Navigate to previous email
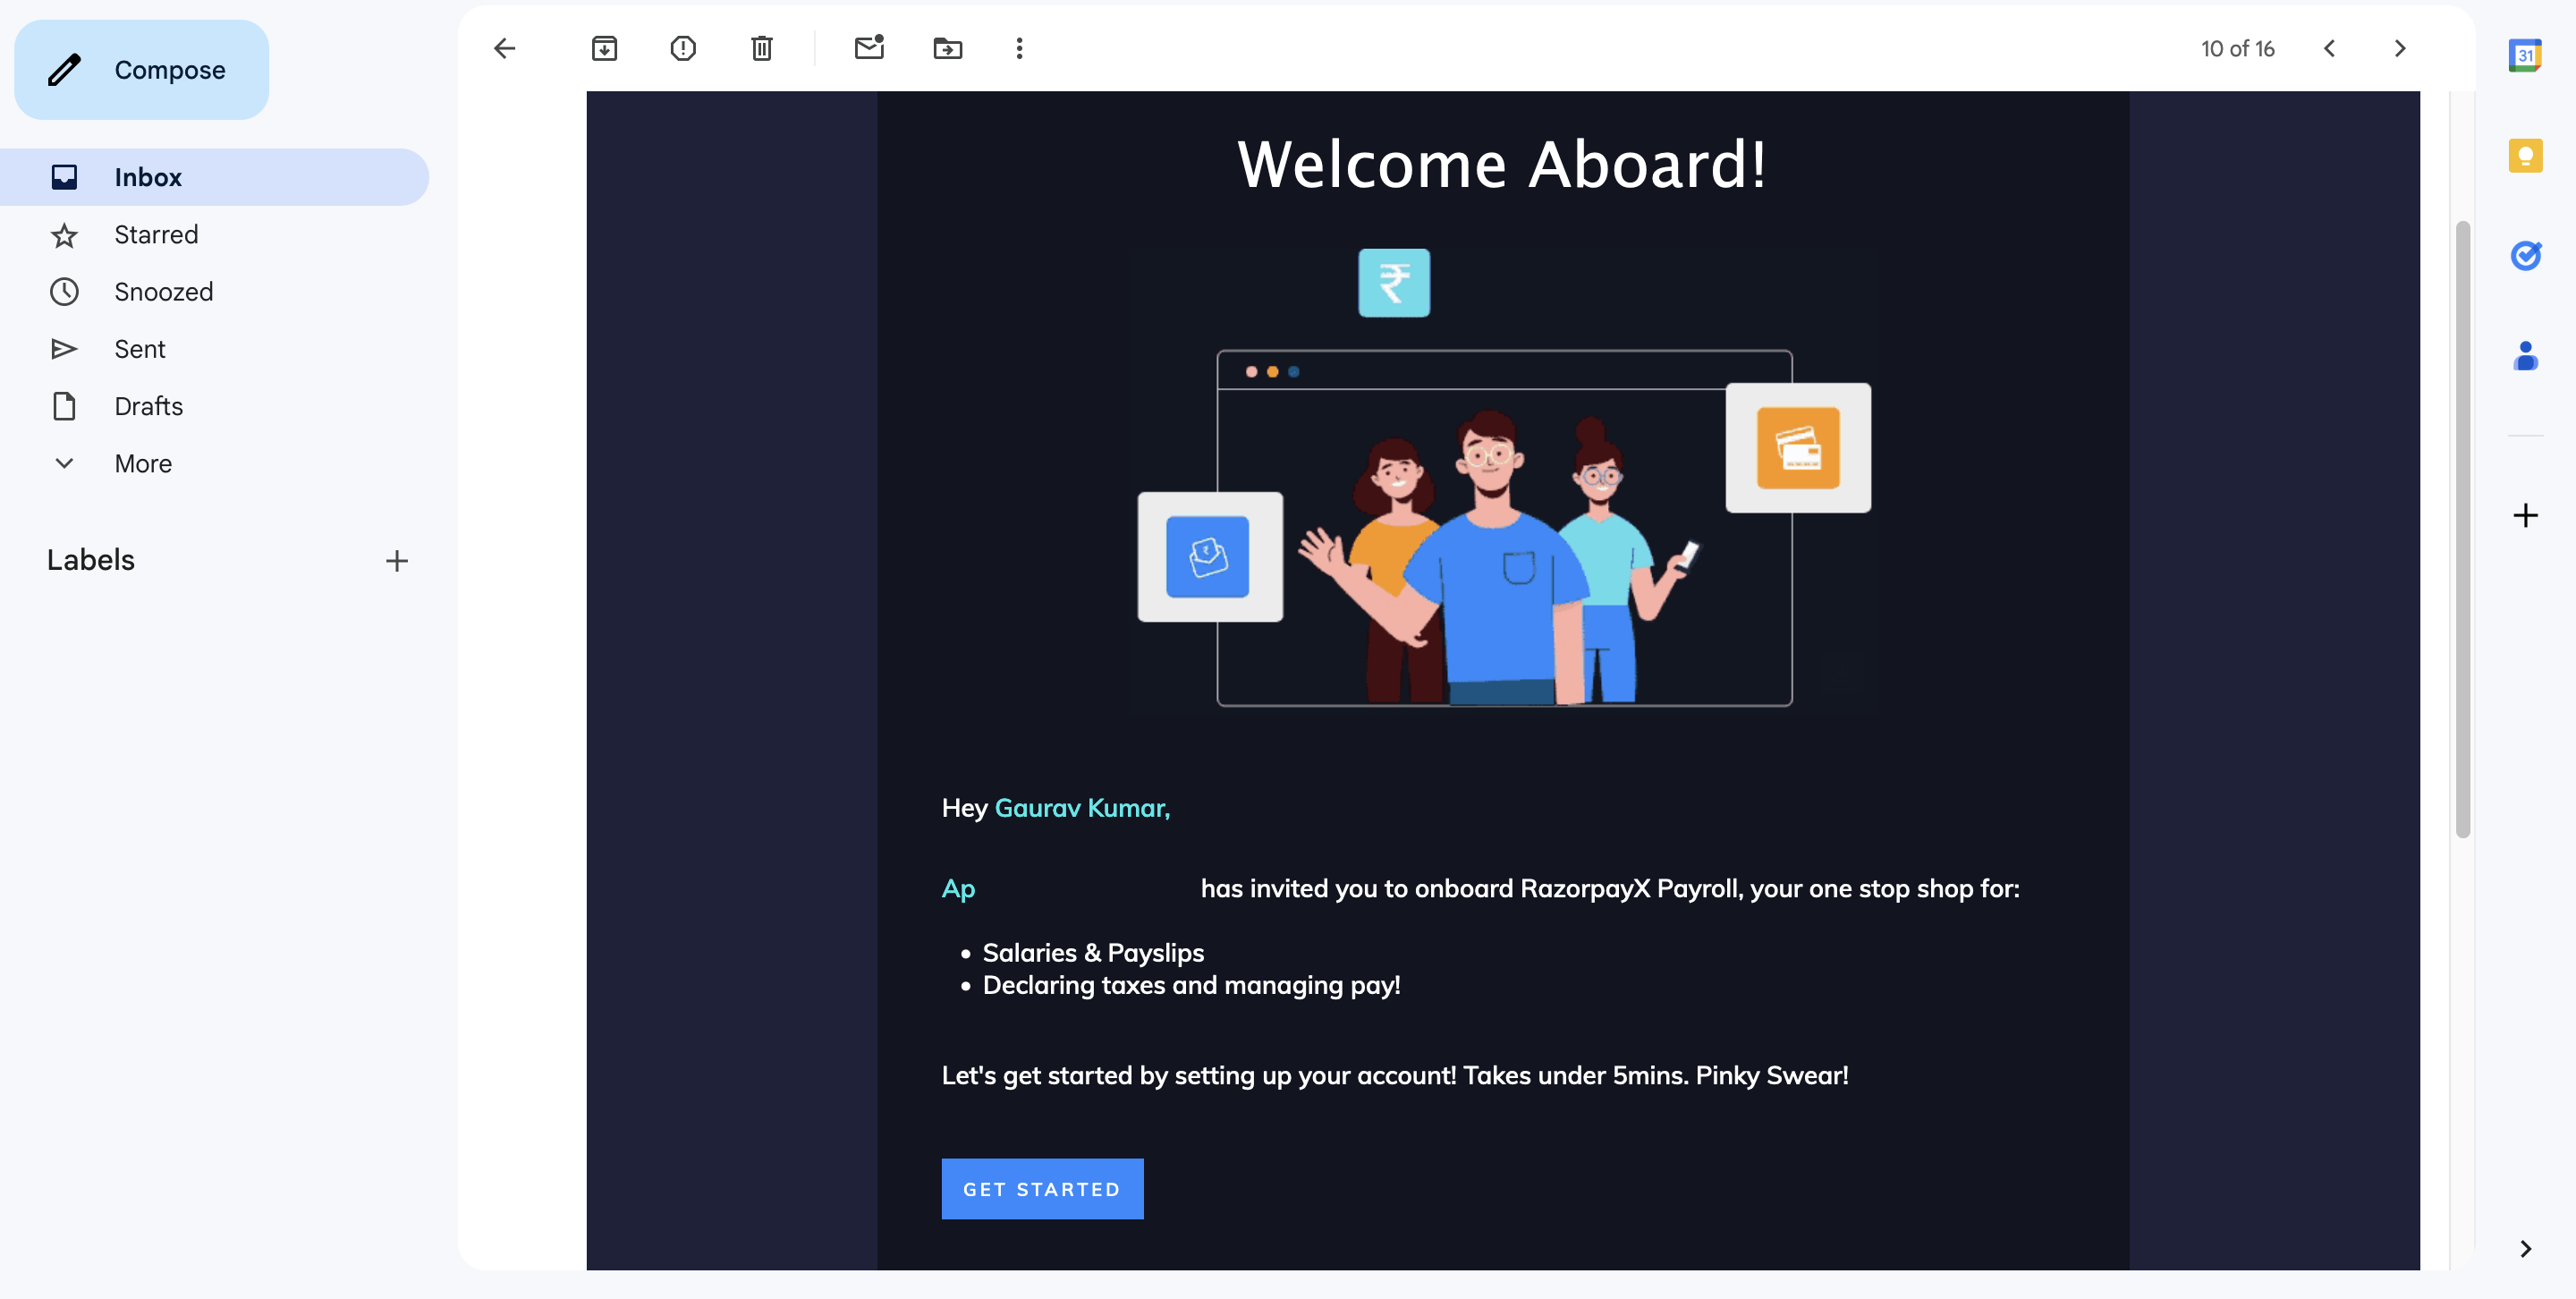The image size is (2576, 1299). coord(2329,47)
